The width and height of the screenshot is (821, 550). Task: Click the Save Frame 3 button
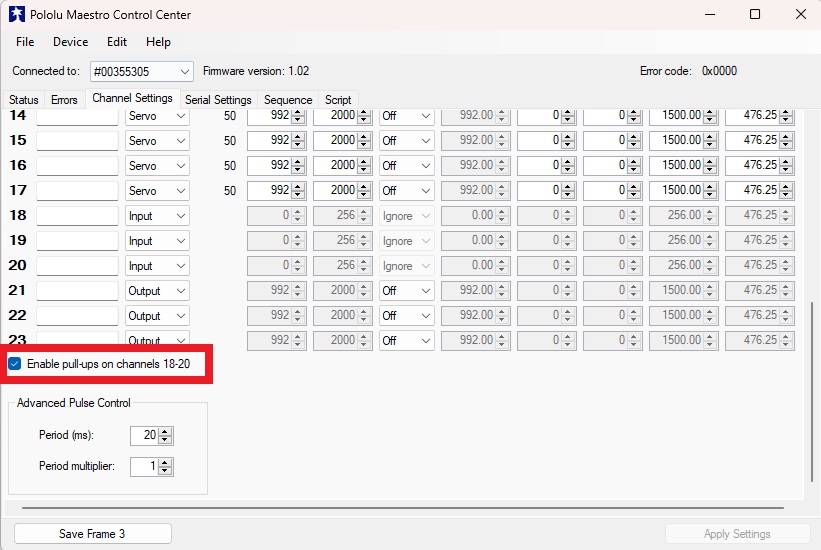pyautogui.click(x=92, y=534)
